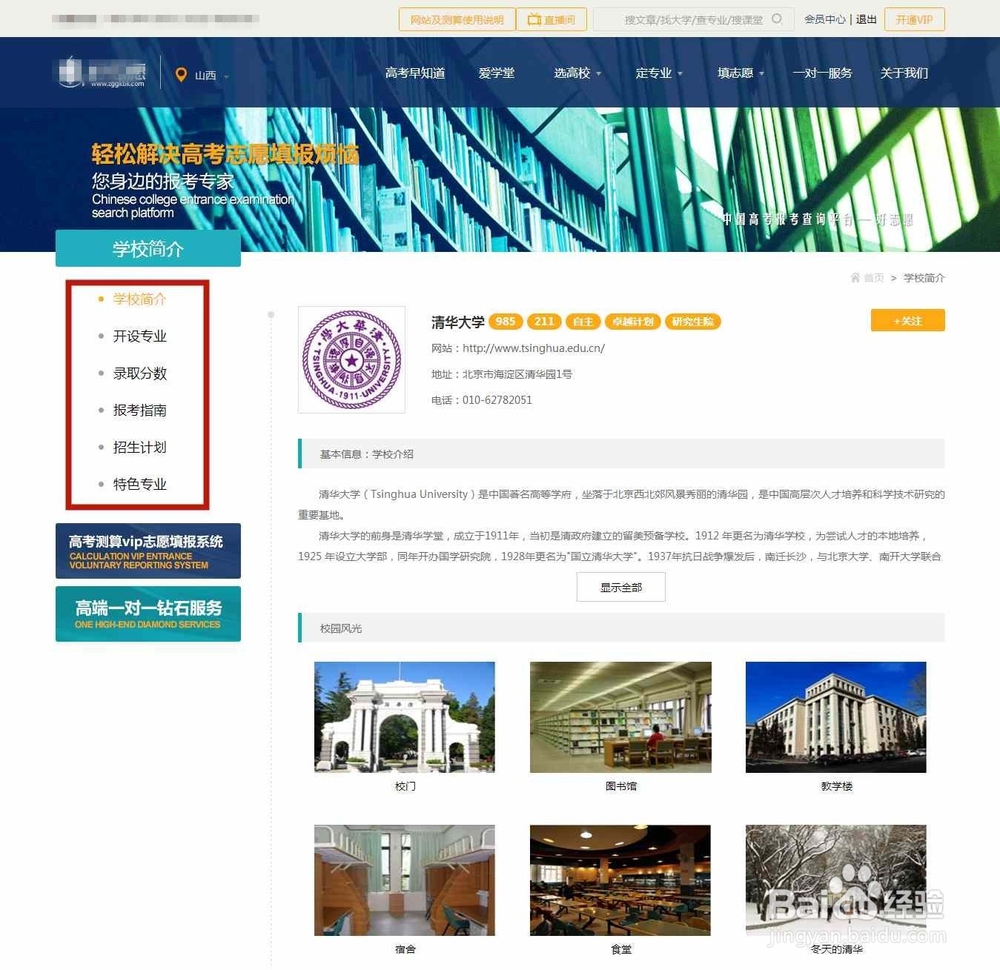Open 关于我们 nav item
Image resolution: width=1000 pixels, height=970 pixels.
[x=904, y=73]
